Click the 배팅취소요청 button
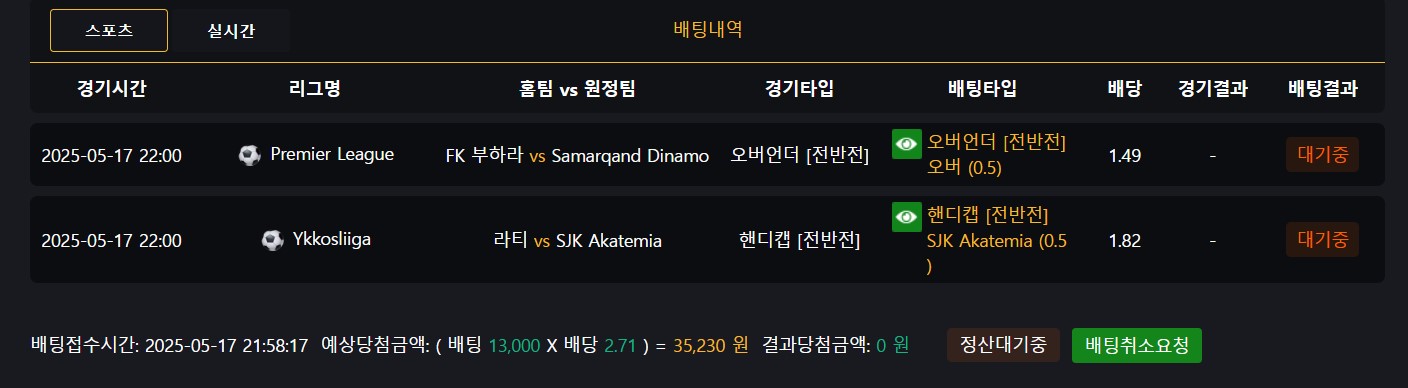Image resolution: width=1408 pixels, height=388 pixels. 1137,345
